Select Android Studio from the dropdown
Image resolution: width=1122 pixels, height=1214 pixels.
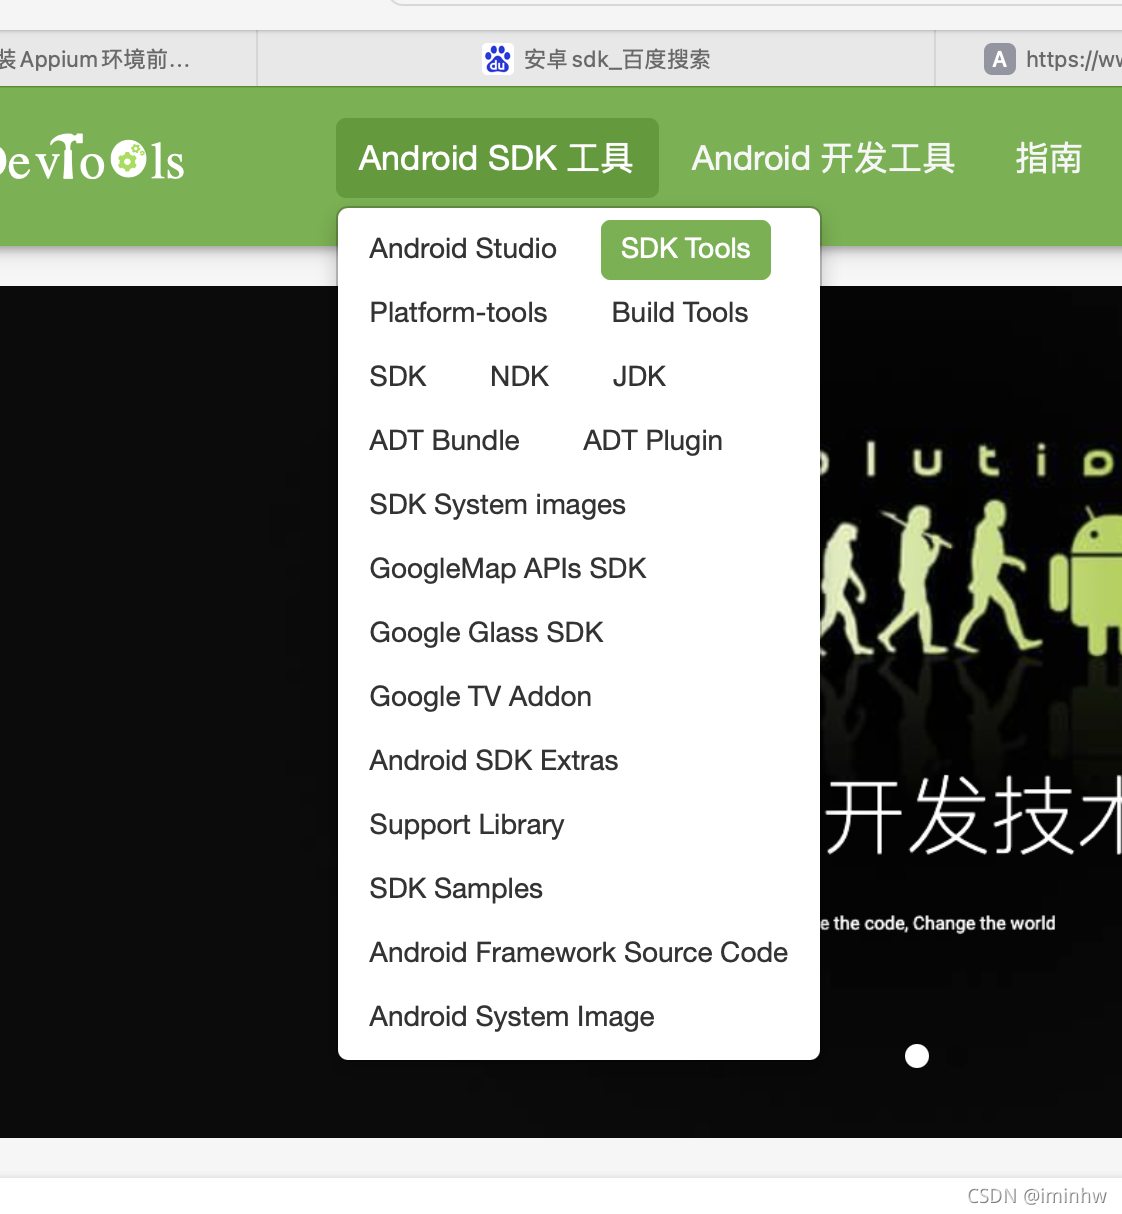point(463,249)
